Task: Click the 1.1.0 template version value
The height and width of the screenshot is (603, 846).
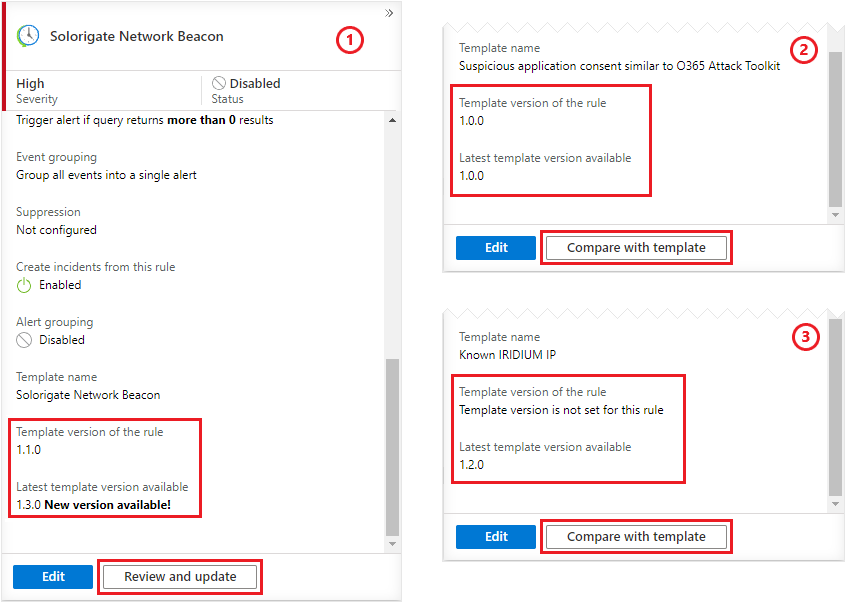Action: click(29, 450)
